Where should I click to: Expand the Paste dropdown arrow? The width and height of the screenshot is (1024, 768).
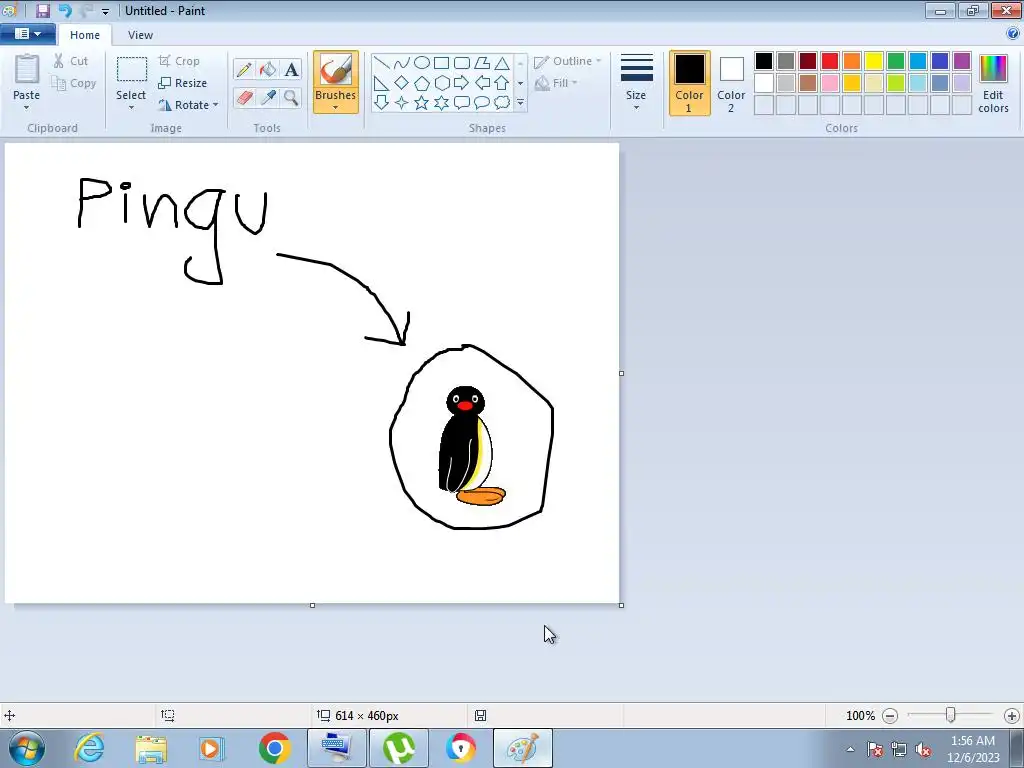click(x=27, y=108)
